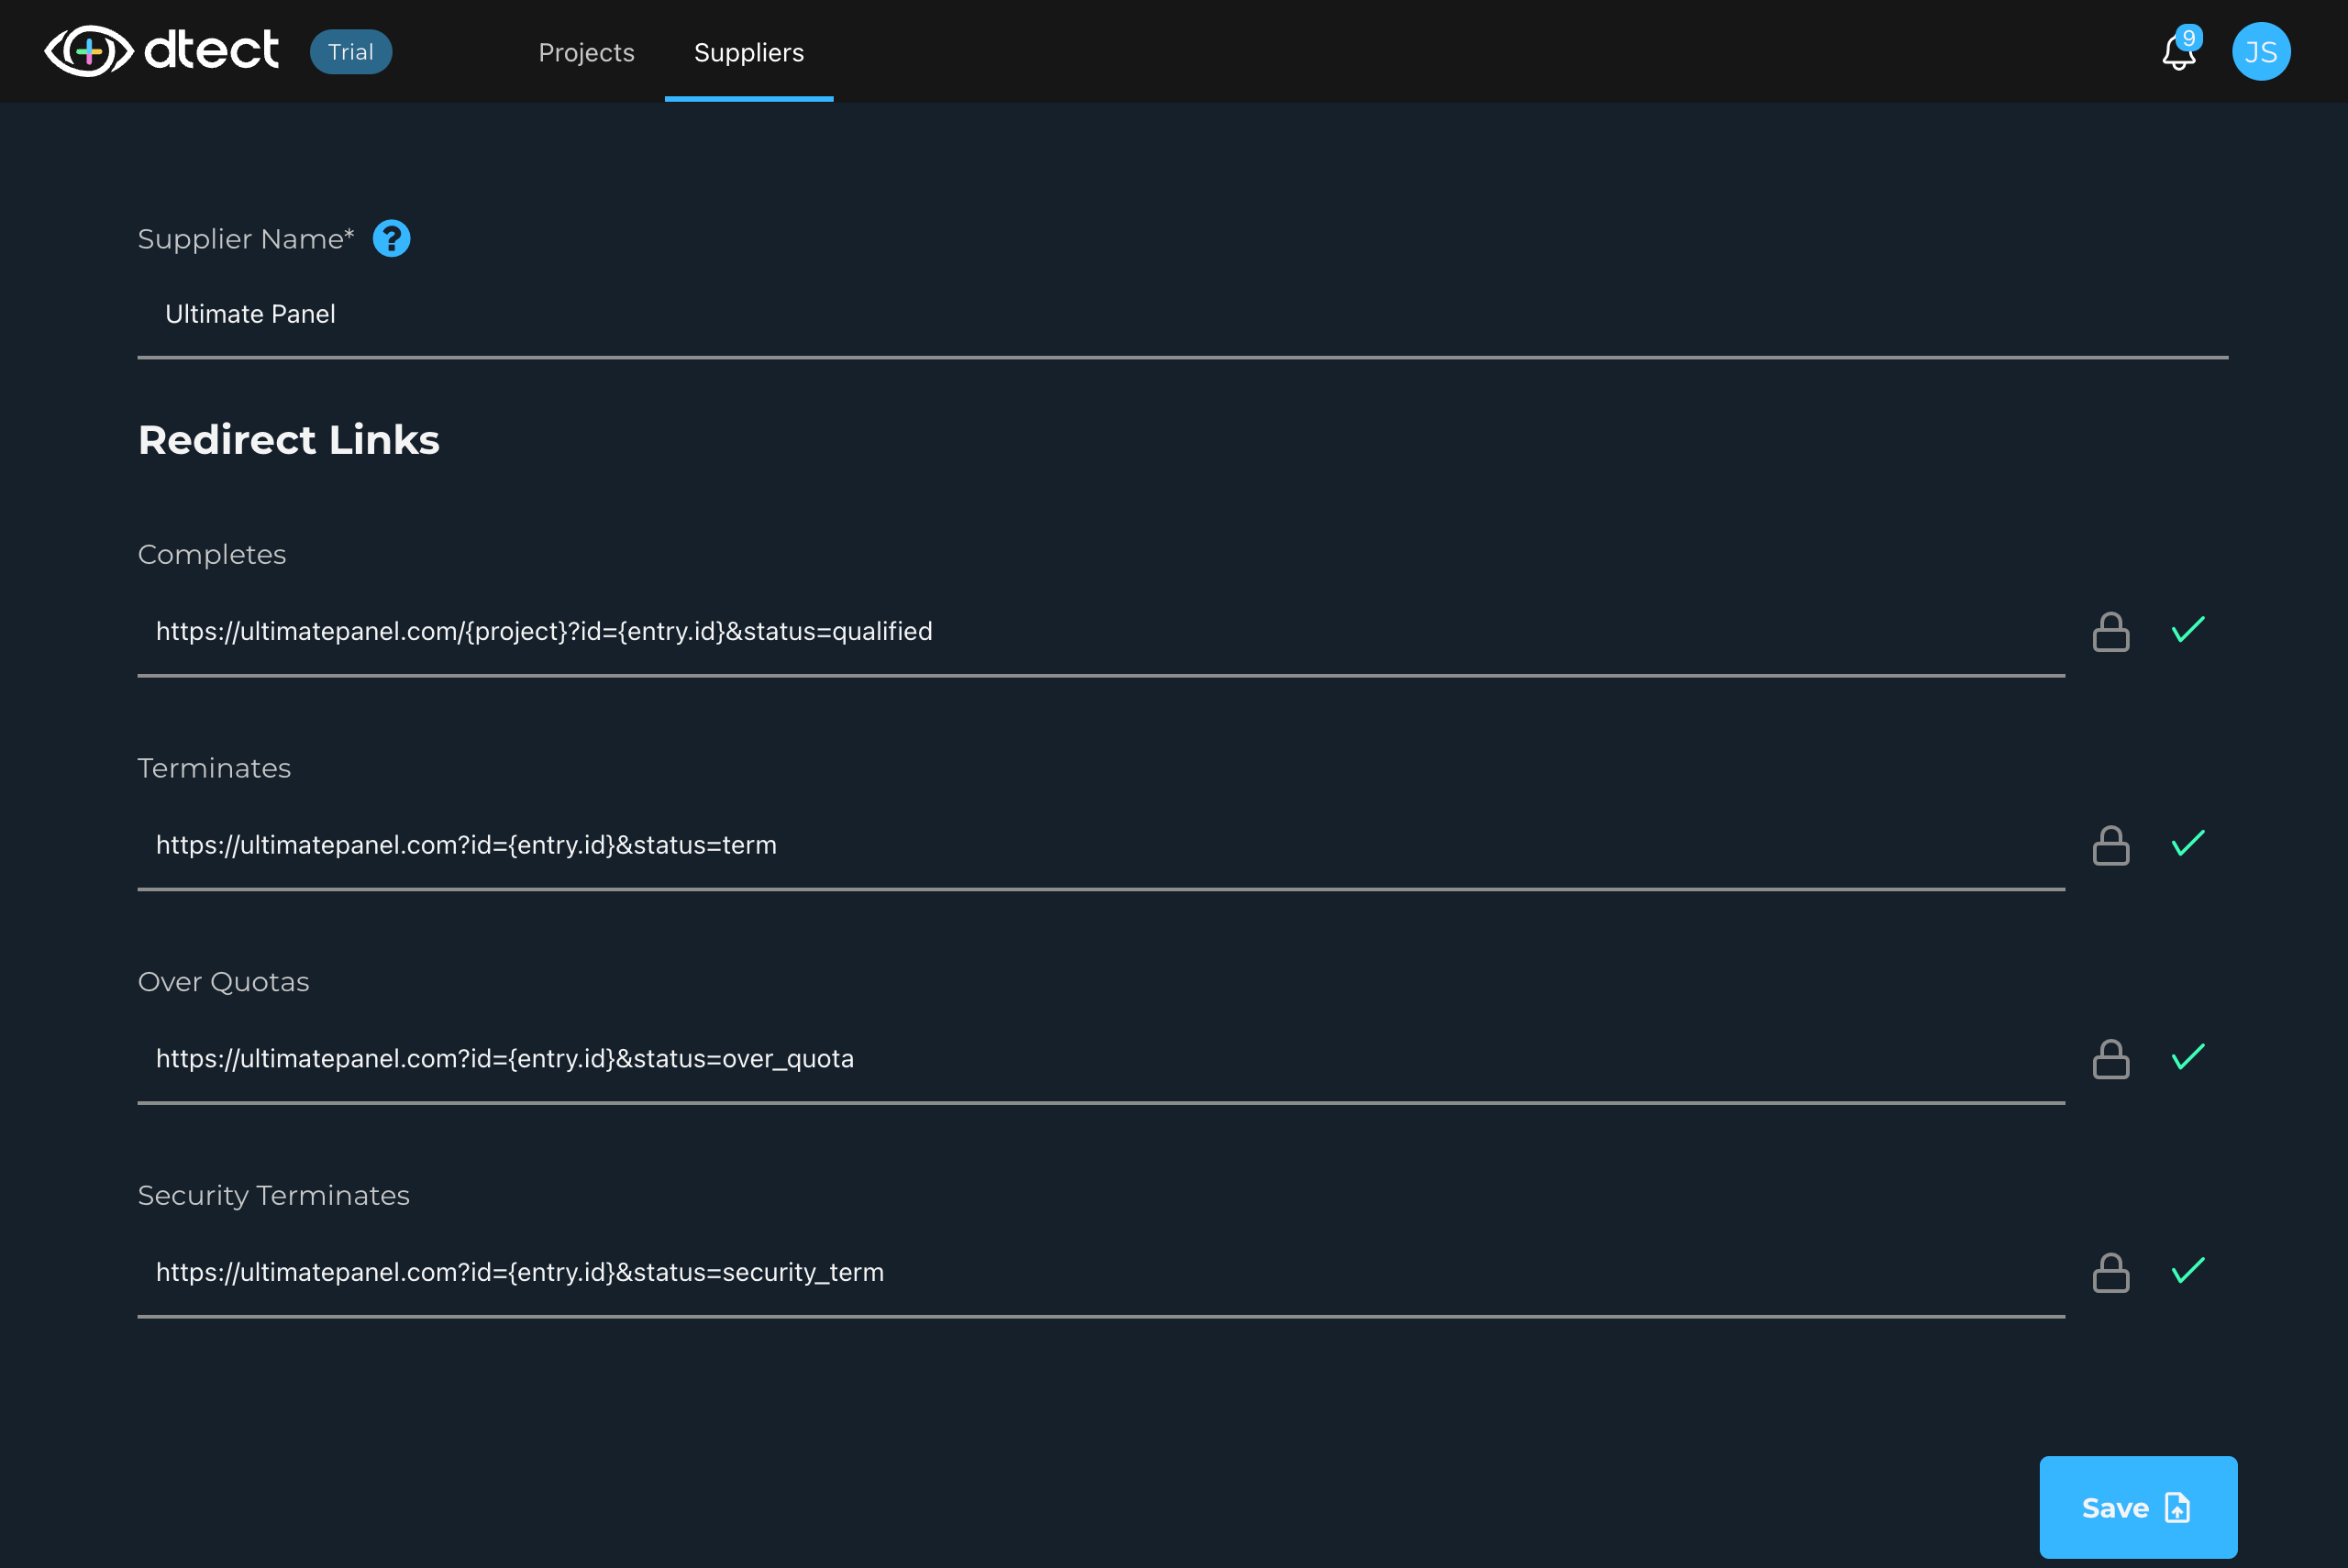Screen dimensions: 2348x1568
Task: Open the JS user avatar menu
Action: 2260,52
